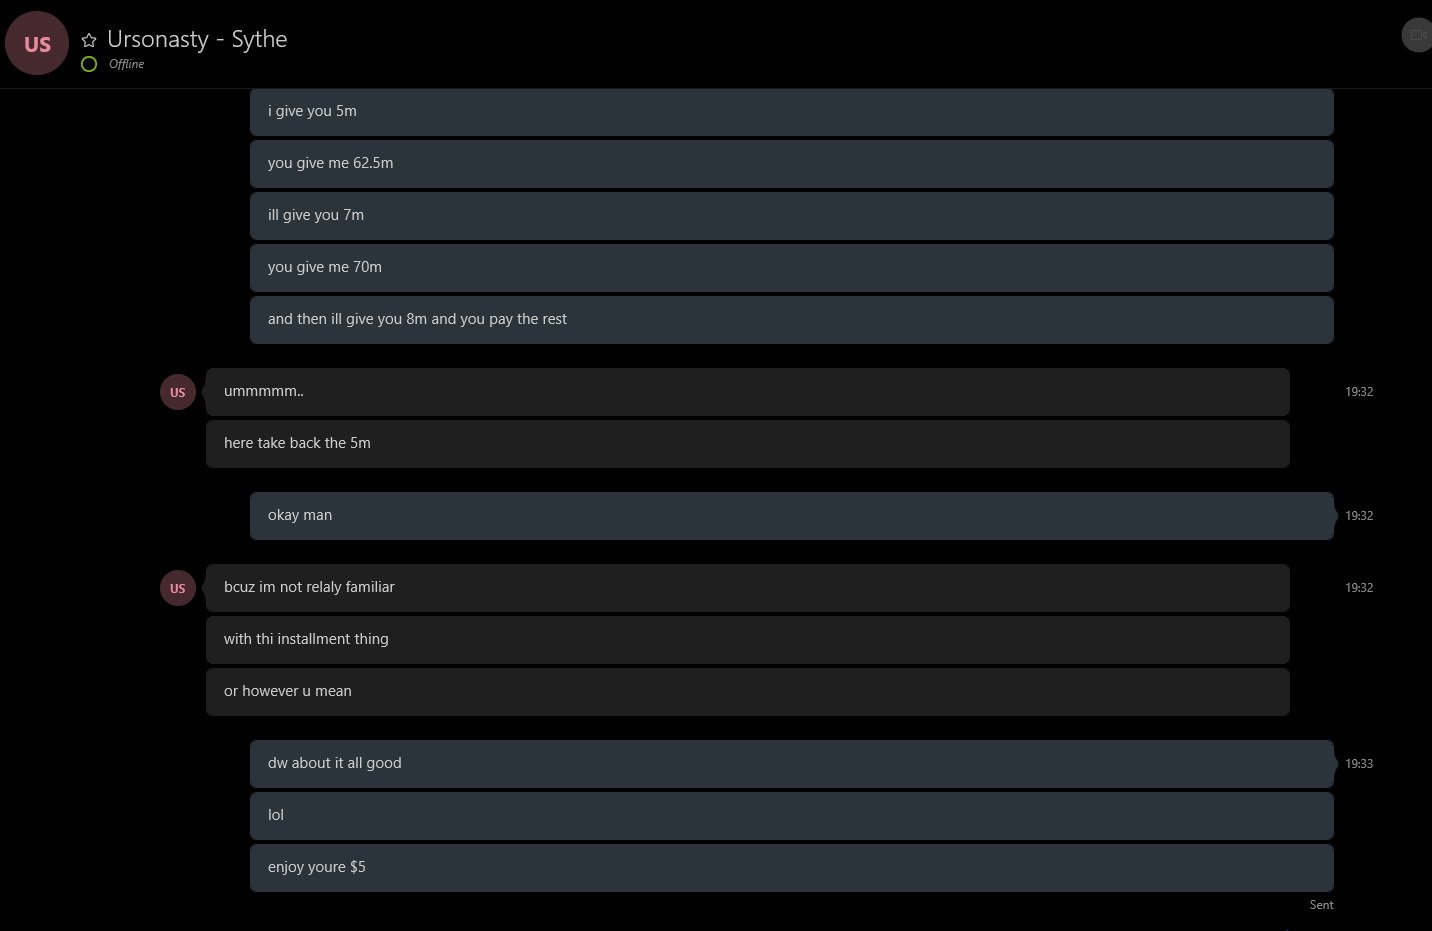Select message 'you give me 62.5m'

(791, 163)
